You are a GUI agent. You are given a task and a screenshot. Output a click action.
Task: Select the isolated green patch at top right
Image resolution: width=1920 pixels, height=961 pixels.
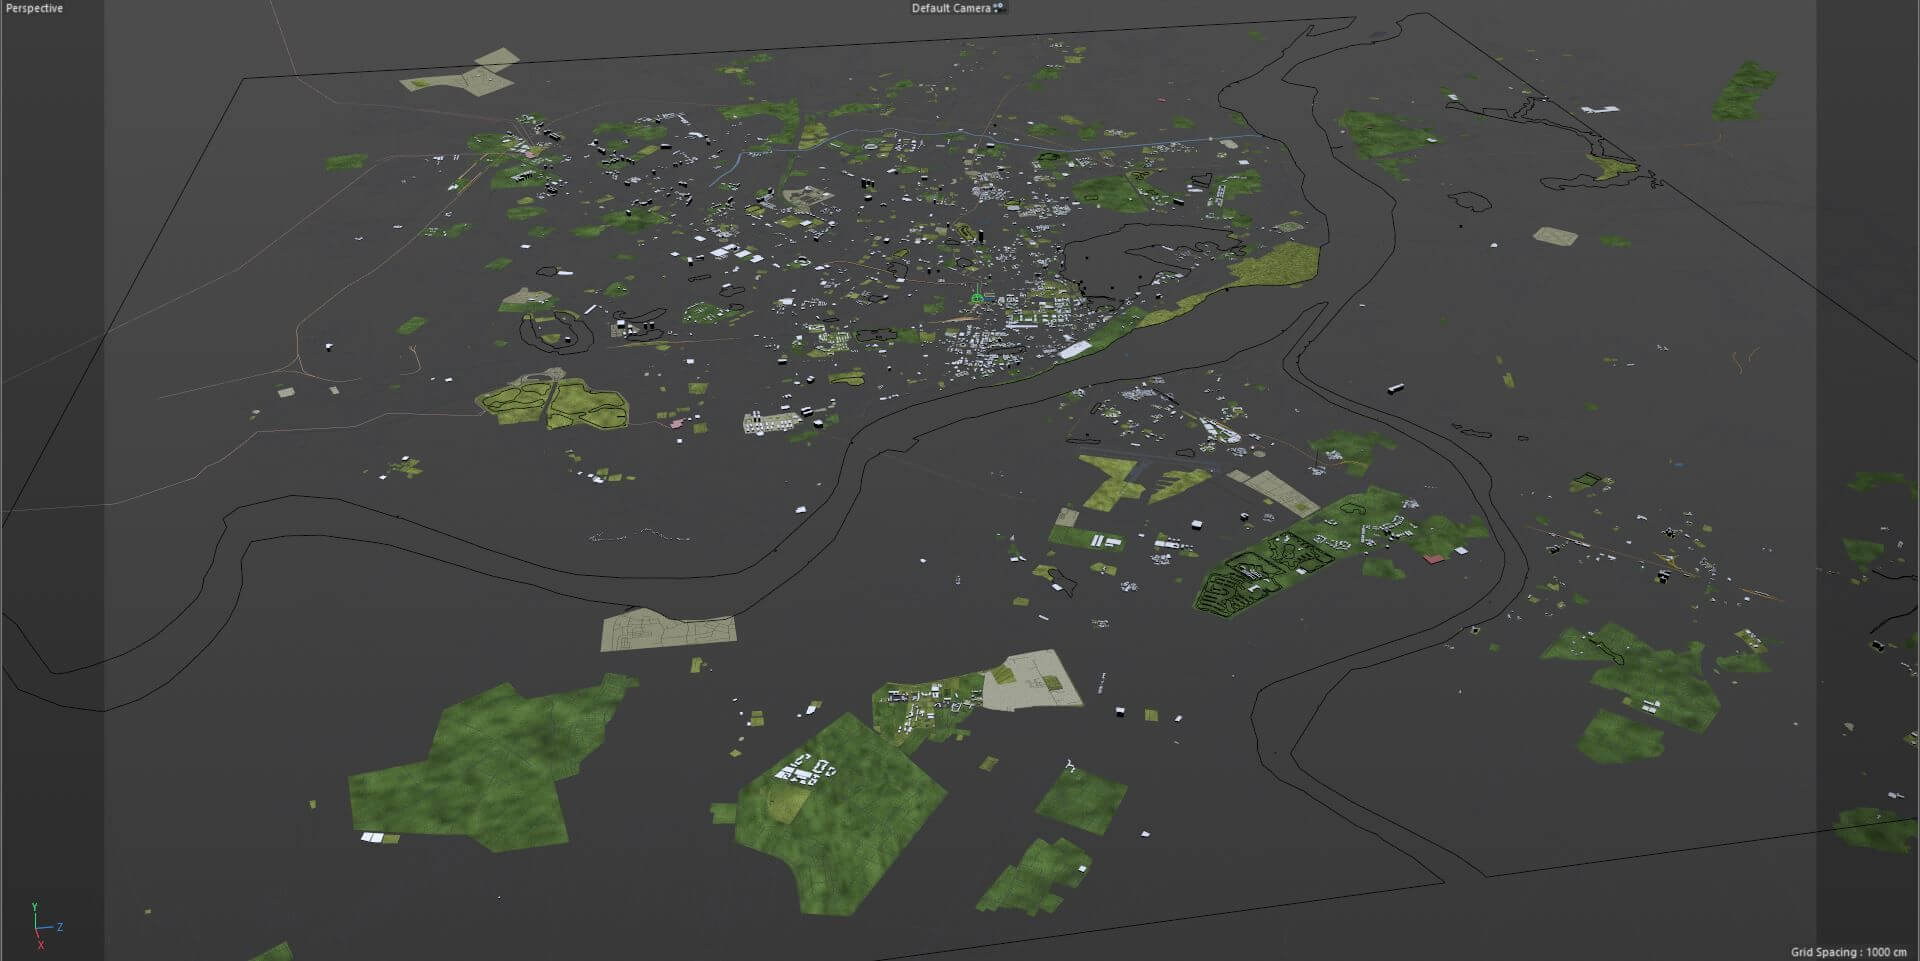click(1743, 90)
